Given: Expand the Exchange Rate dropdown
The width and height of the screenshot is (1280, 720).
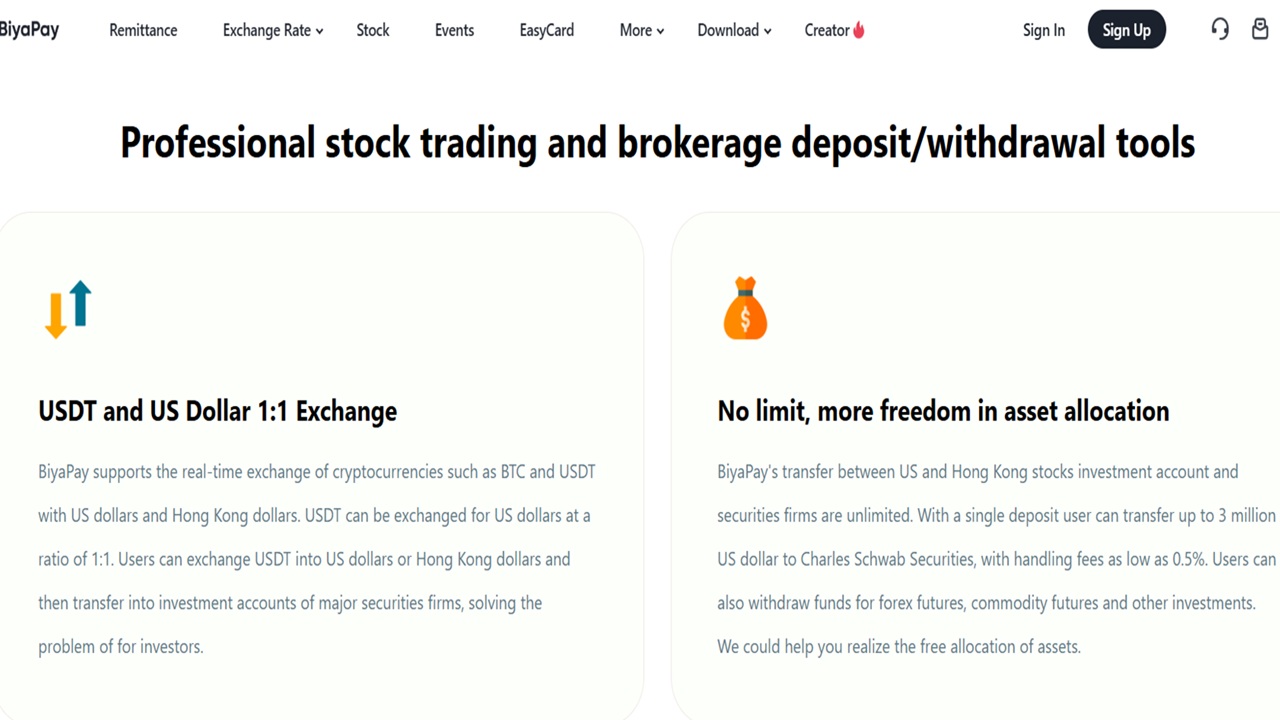Looking at the screenshot, I should coord(273,30).
